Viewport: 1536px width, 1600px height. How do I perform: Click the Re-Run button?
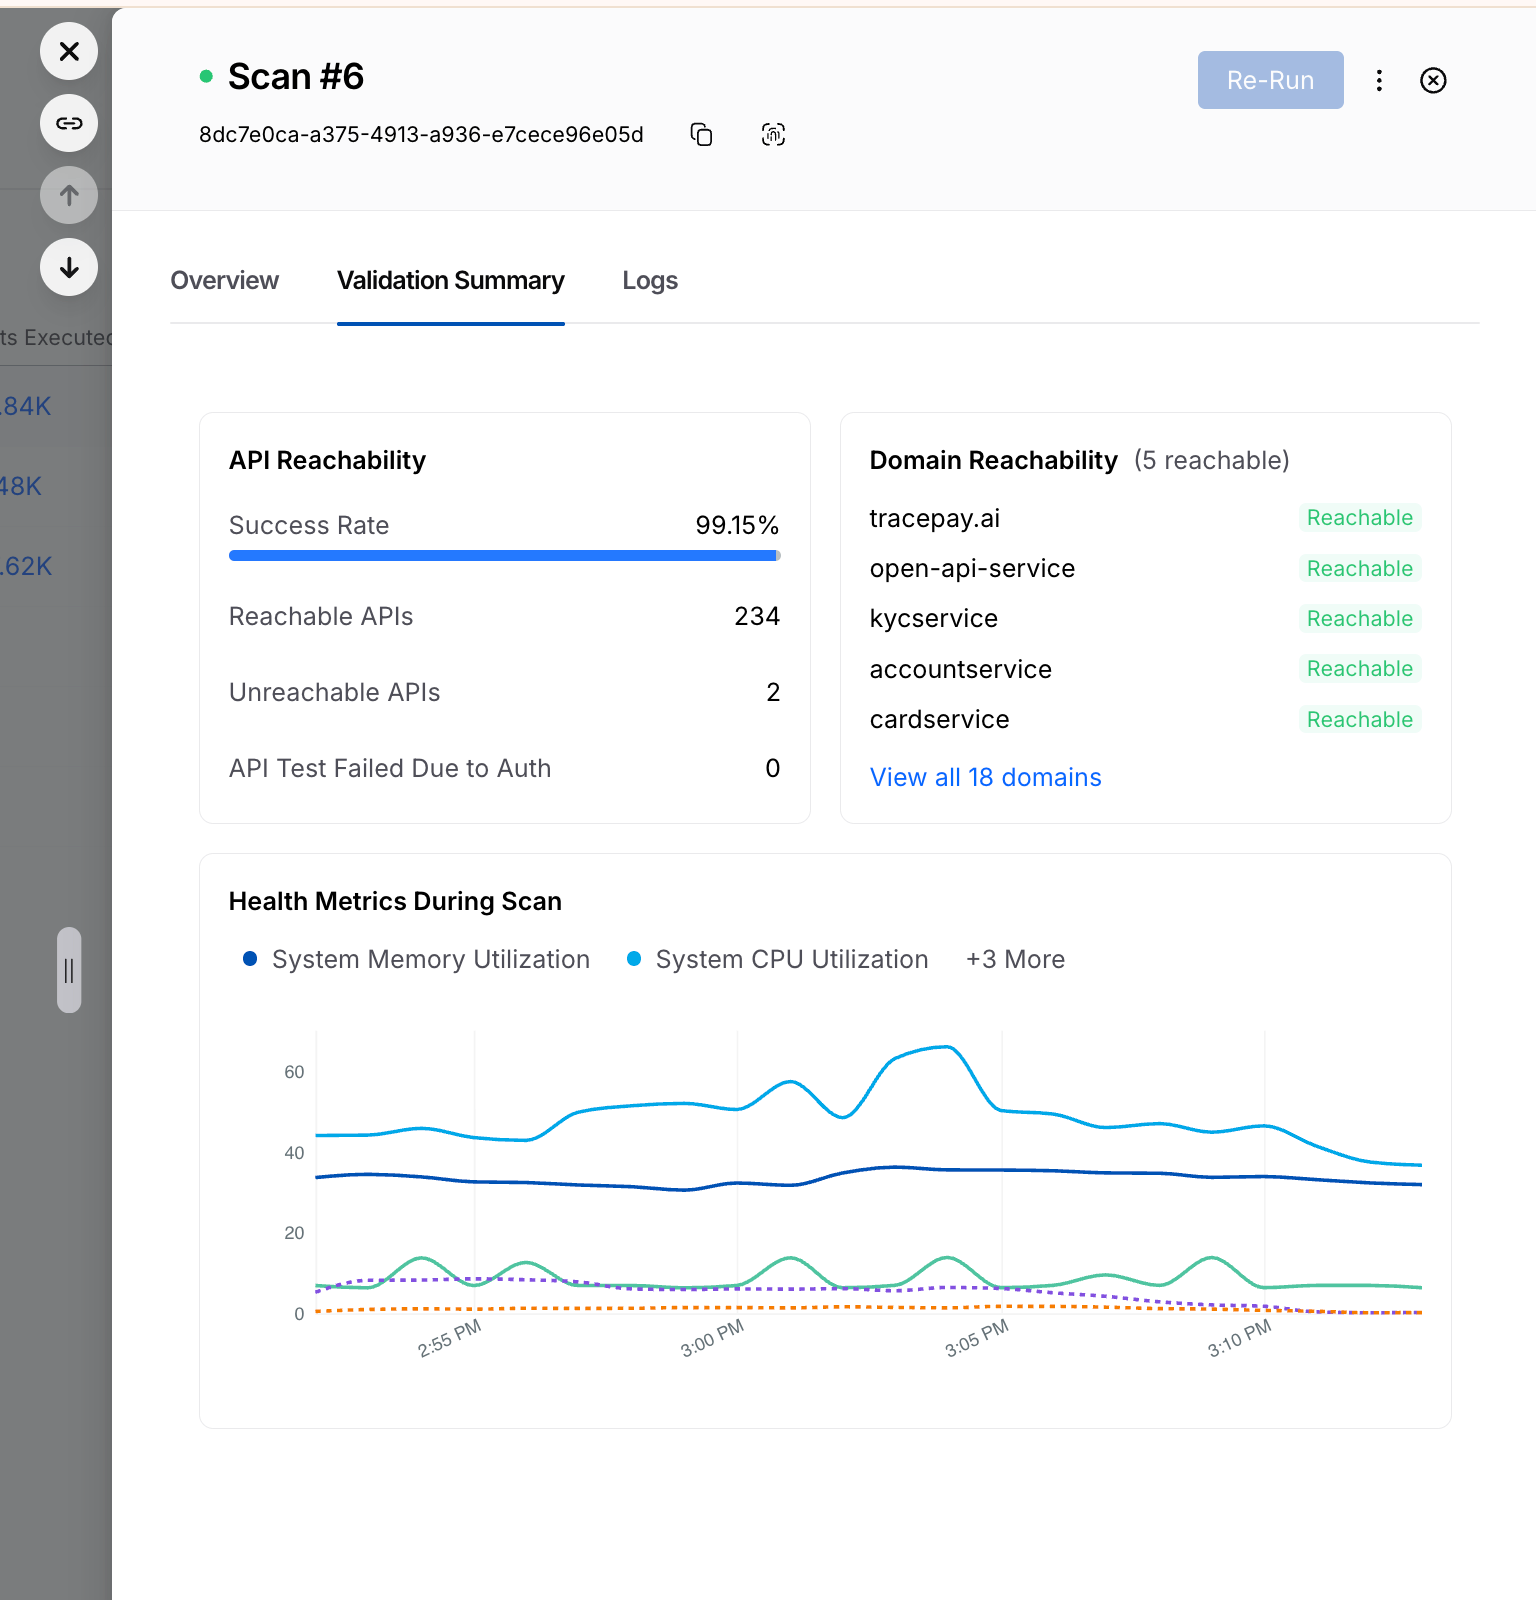coord(1270,80)
